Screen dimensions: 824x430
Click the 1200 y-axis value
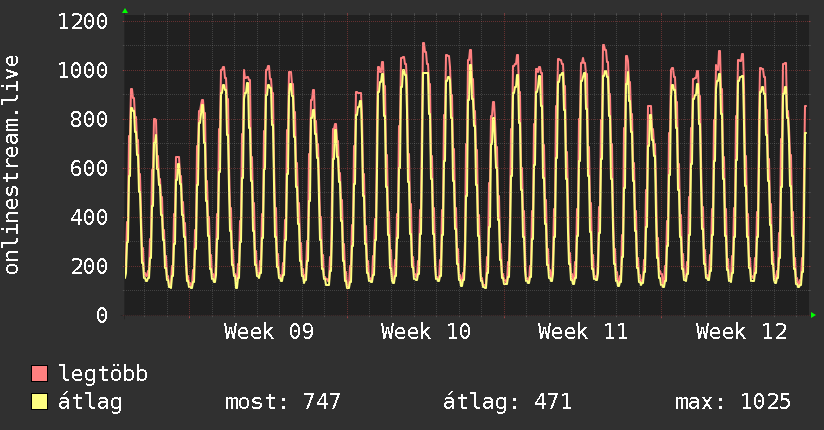point(82,21)
